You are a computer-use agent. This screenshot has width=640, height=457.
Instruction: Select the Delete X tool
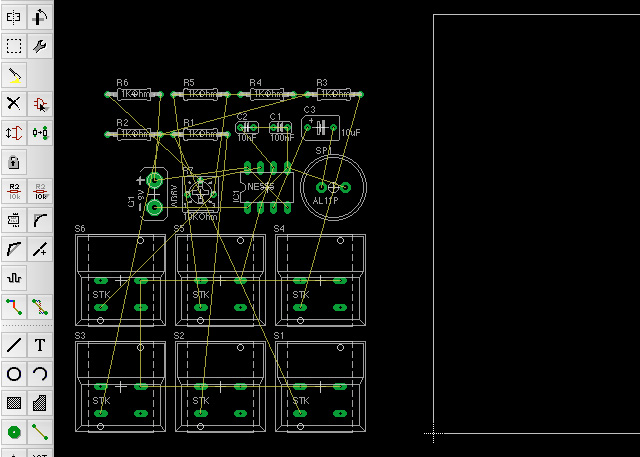pyautogui.click(x=14, y=103)
